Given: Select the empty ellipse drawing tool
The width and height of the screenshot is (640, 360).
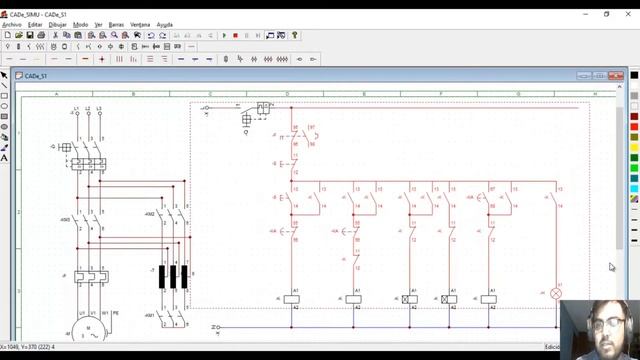Looking at the screenshot, I should (x=4, y=106).
